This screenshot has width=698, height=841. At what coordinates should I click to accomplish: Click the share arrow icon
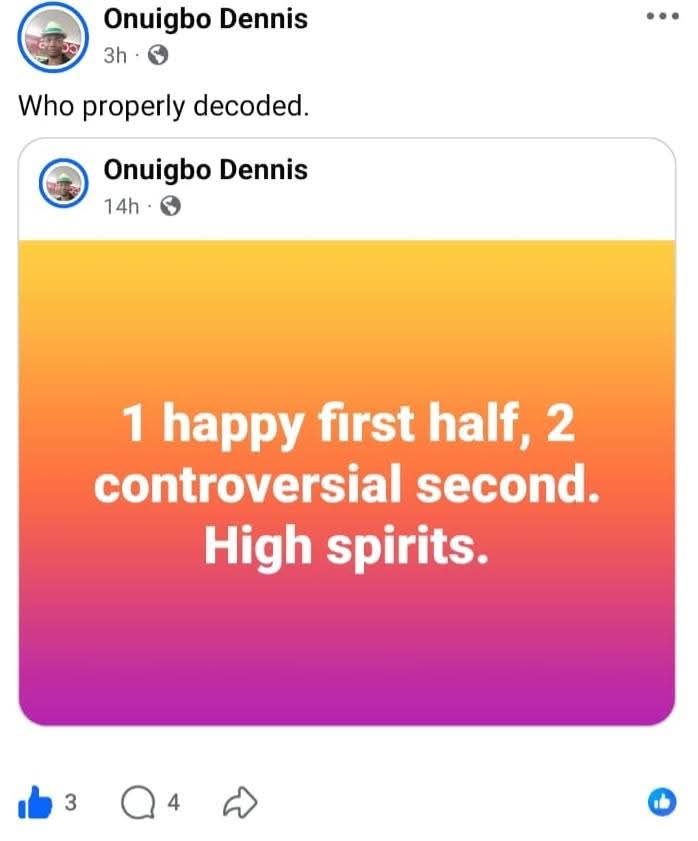(x=241, y=800)
